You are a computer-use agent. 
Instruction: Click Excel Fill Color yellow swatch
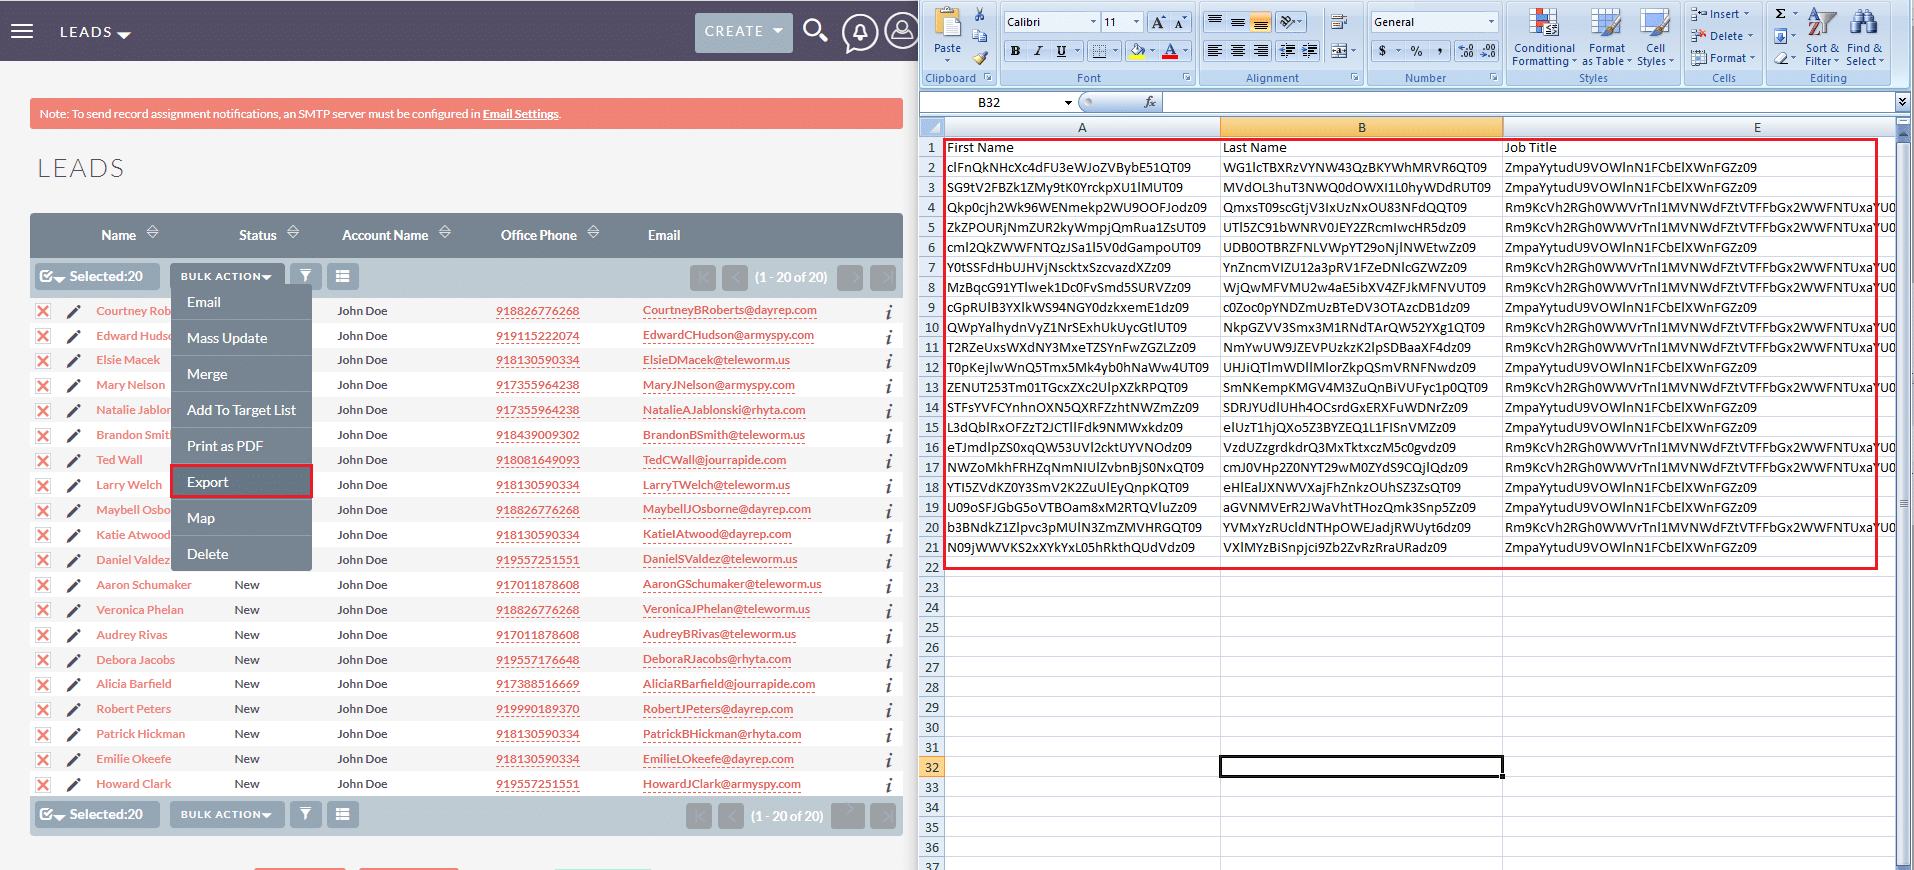[x=1136, y=50]
